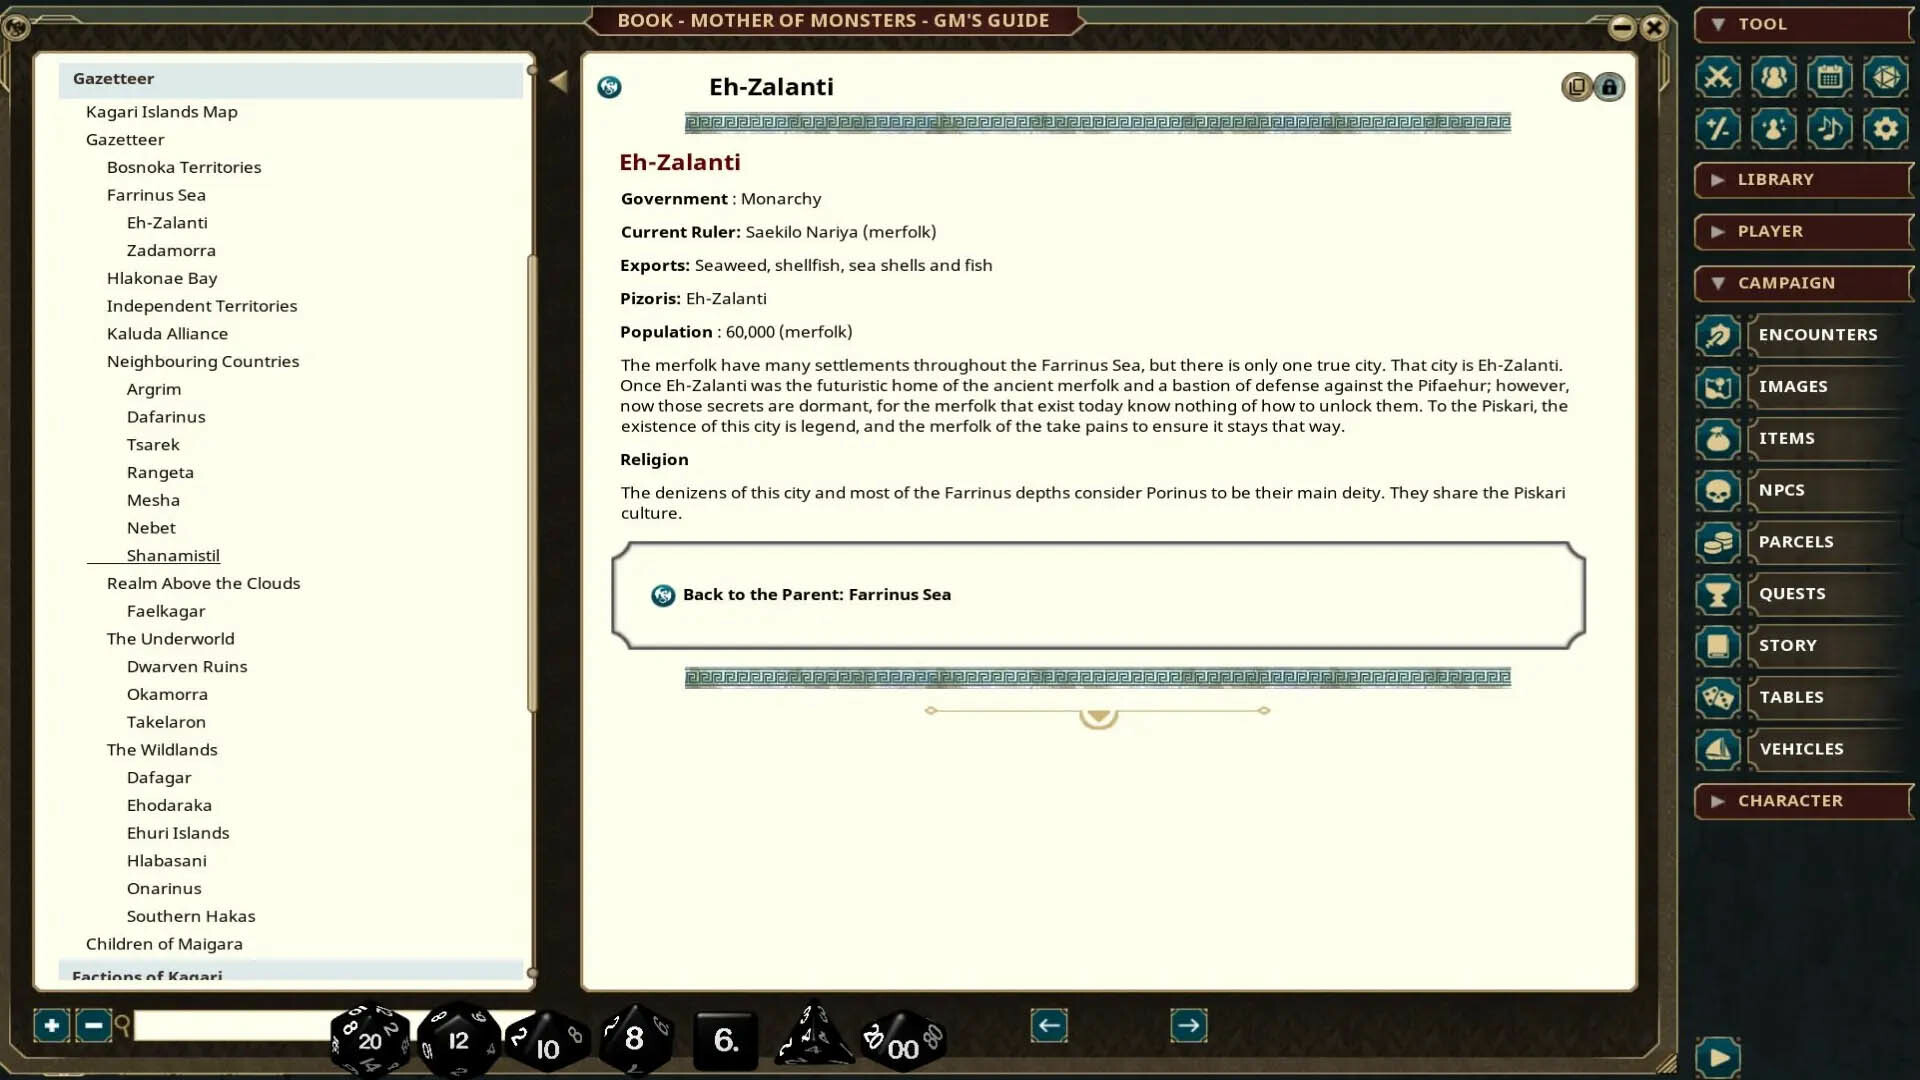The width and height of the screenshot is (1920, 1080).
Task: Open the dice Tables tool
Action: click(x=1887, y=77)
